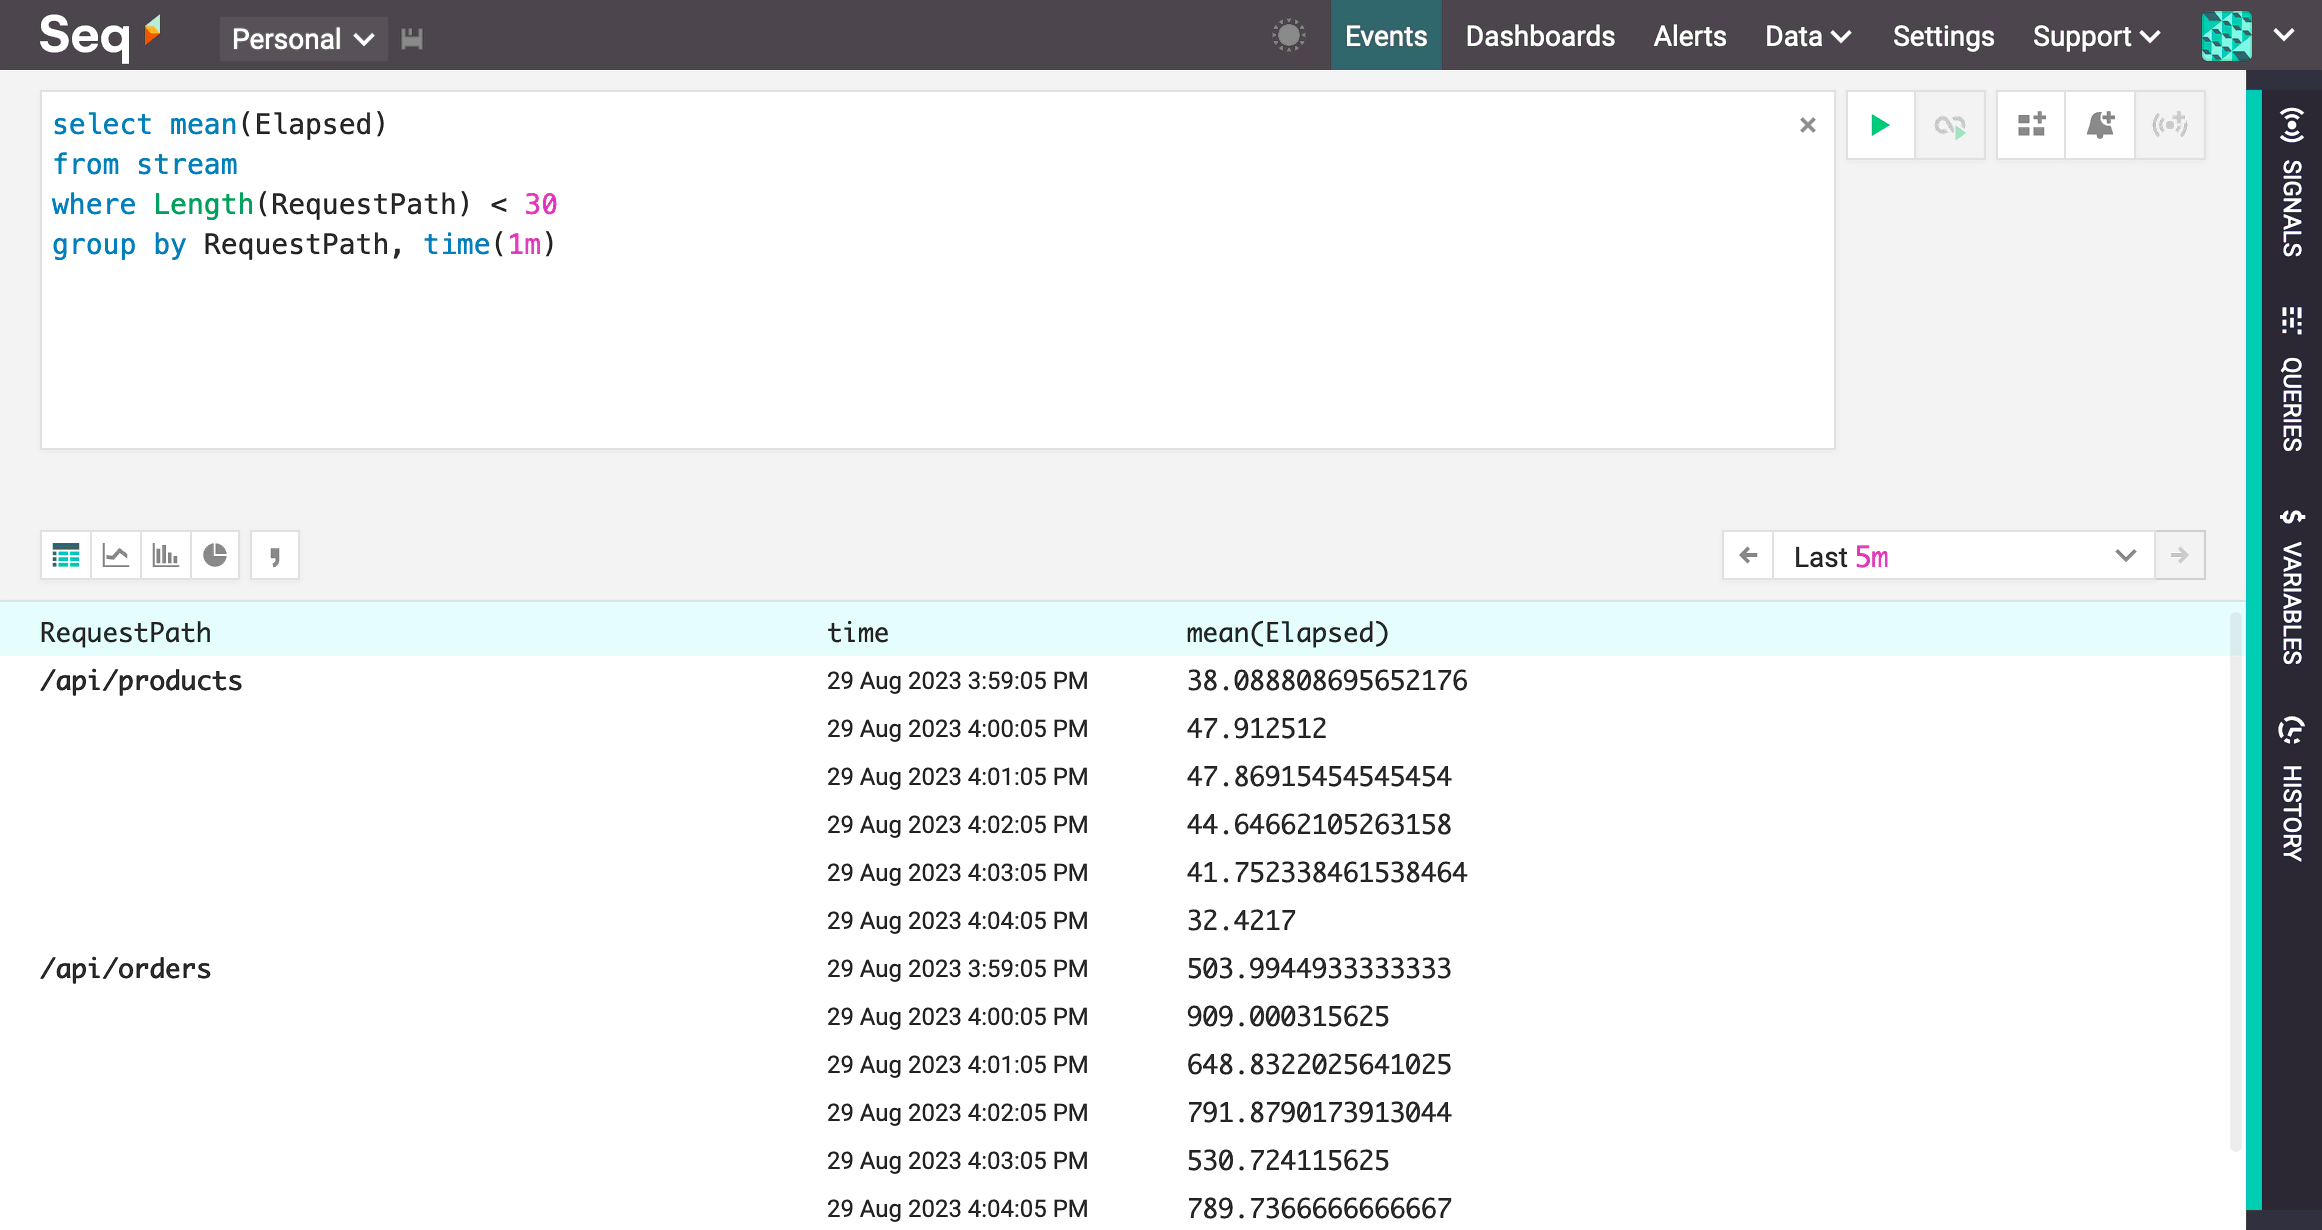Switch to line chart view
2322x1230 pixels.
click(116, 555)
